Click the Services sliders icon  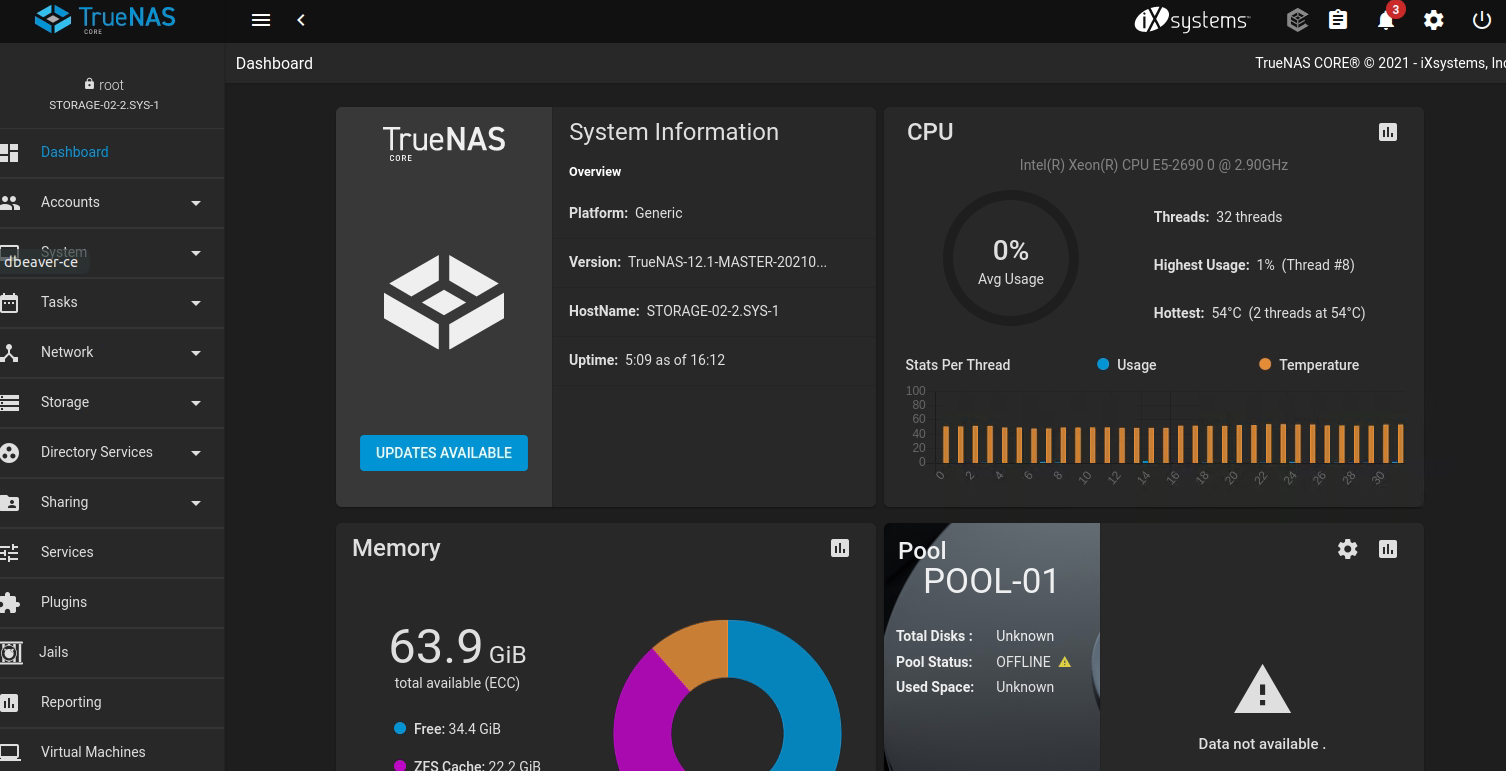[9, 552]
